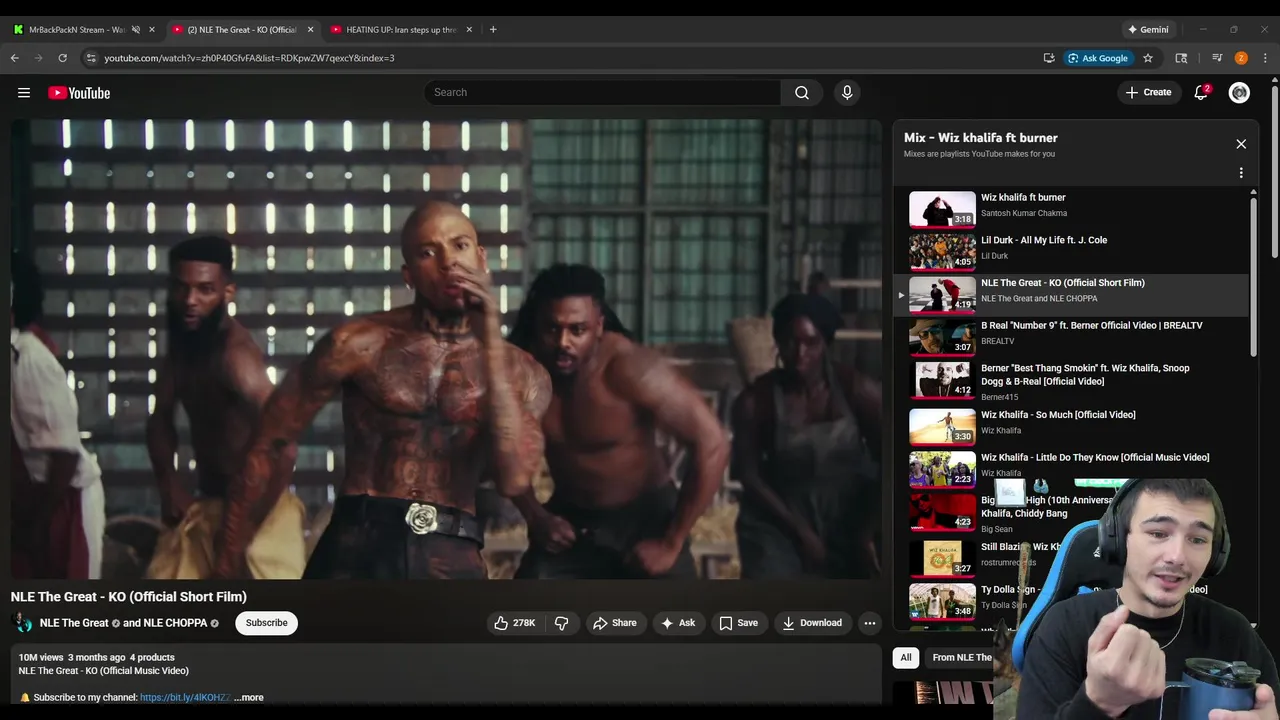Bookmark this page with the star icon
The width and height of the screenshot is (1280, 720).
(1148, 58)
